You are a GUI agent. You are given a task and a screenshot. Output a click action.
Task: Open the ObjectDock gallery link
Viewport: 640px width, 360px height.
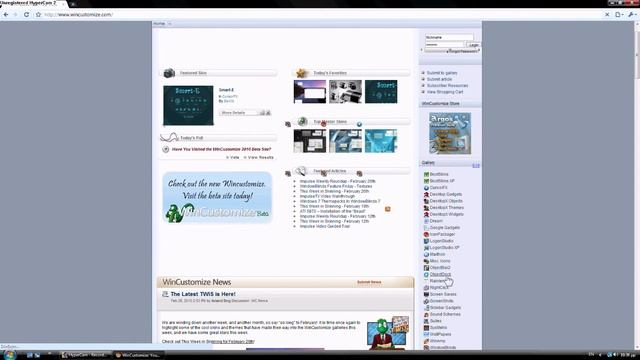click(440, 274)
